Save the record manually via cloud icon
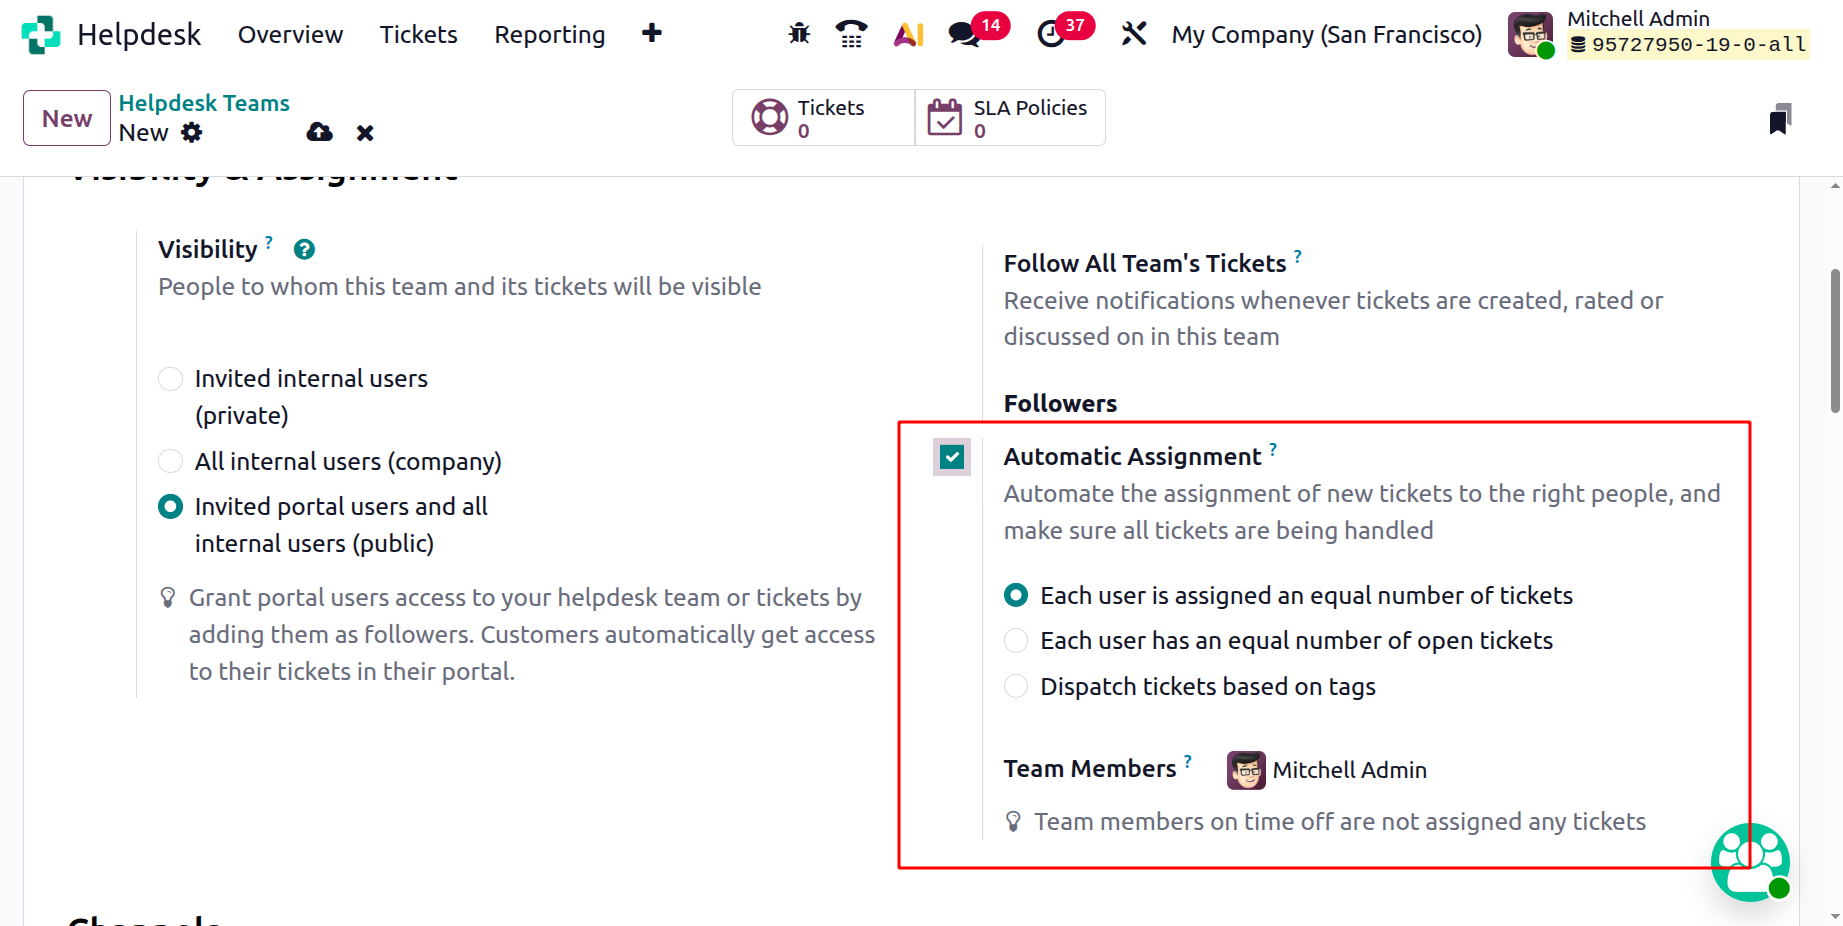The image size is (1843, 926). pos(320,132)
